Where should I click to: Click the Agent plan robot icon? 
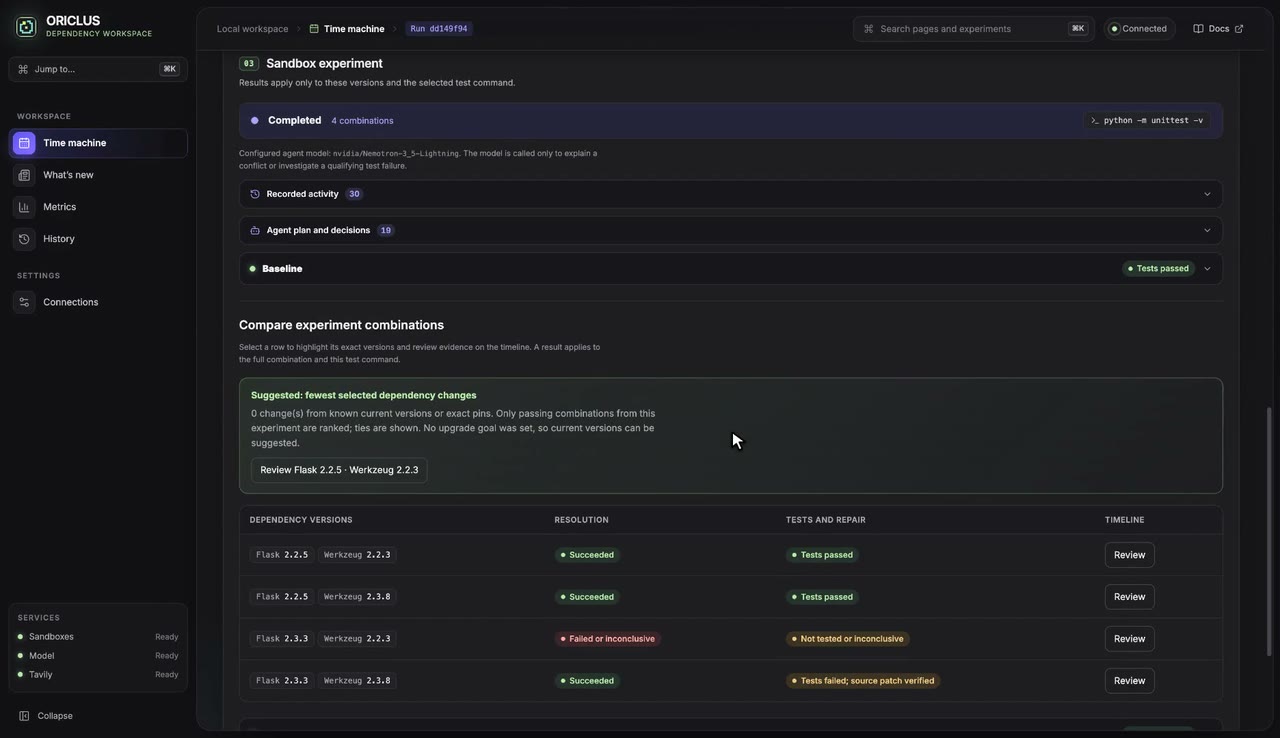tap(255, 230)
